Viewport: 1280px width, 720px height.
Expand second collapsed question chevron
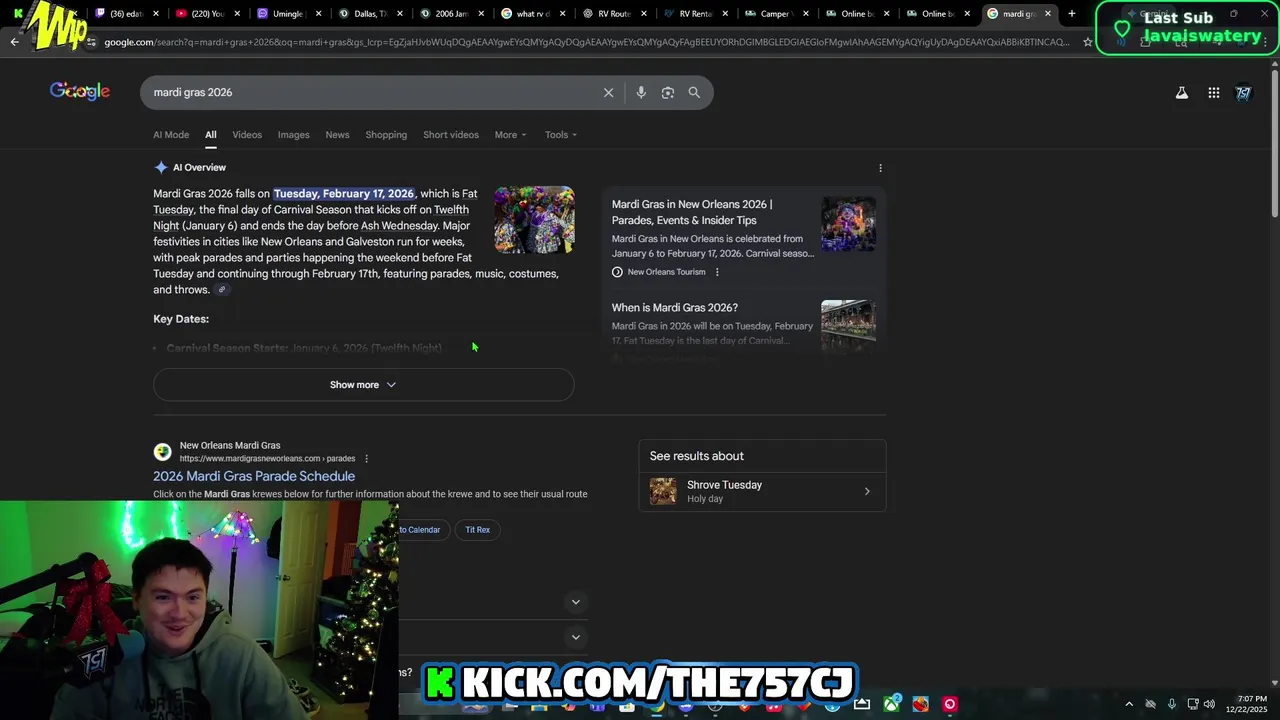pyautogui.click(x=575, y=637)
